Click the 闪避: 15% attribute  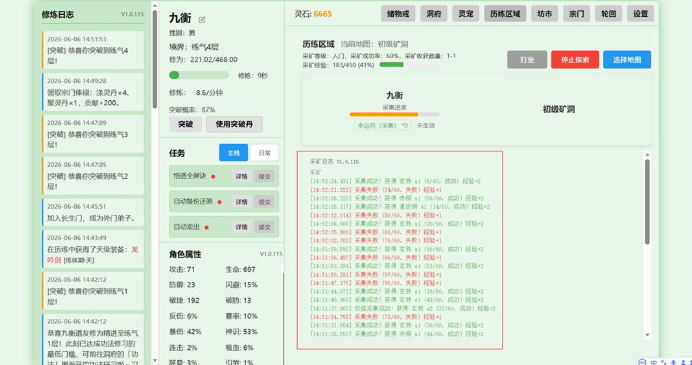pos(241,285)
